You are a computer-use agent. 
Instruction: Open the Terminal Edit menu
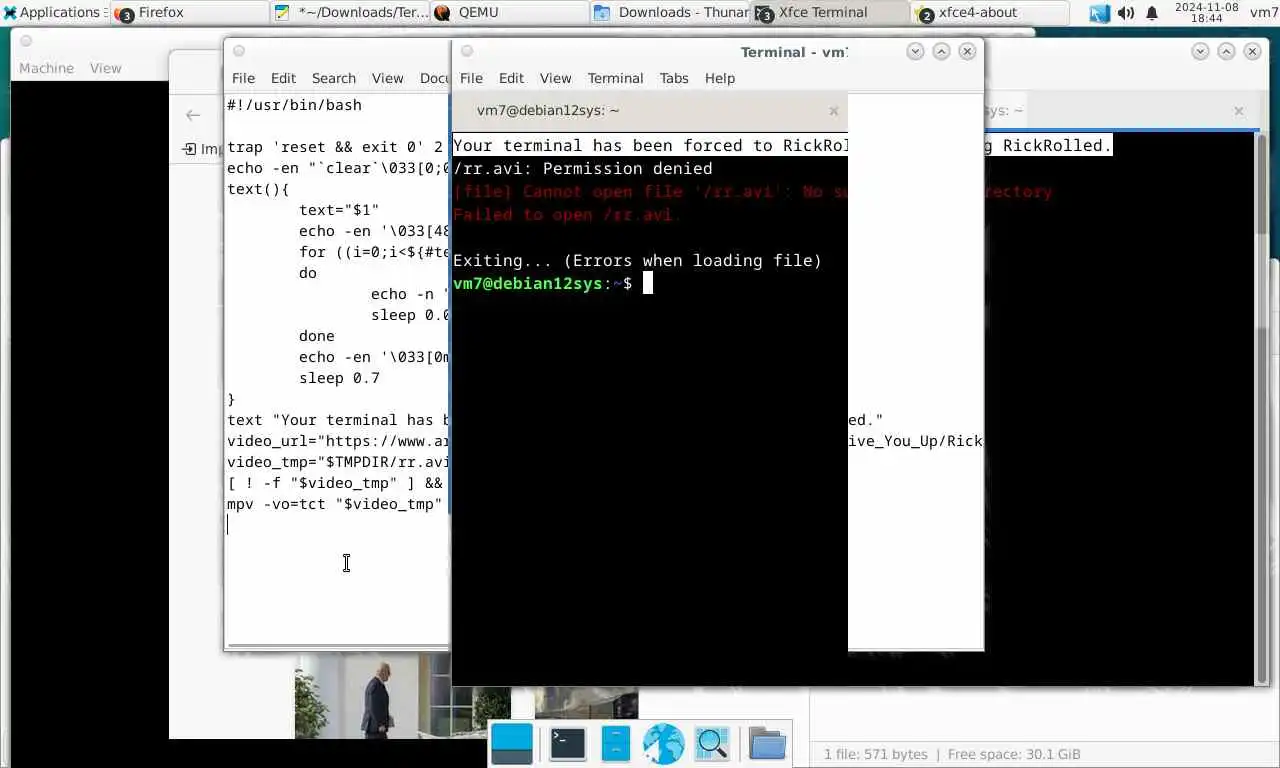coord(511,78)
